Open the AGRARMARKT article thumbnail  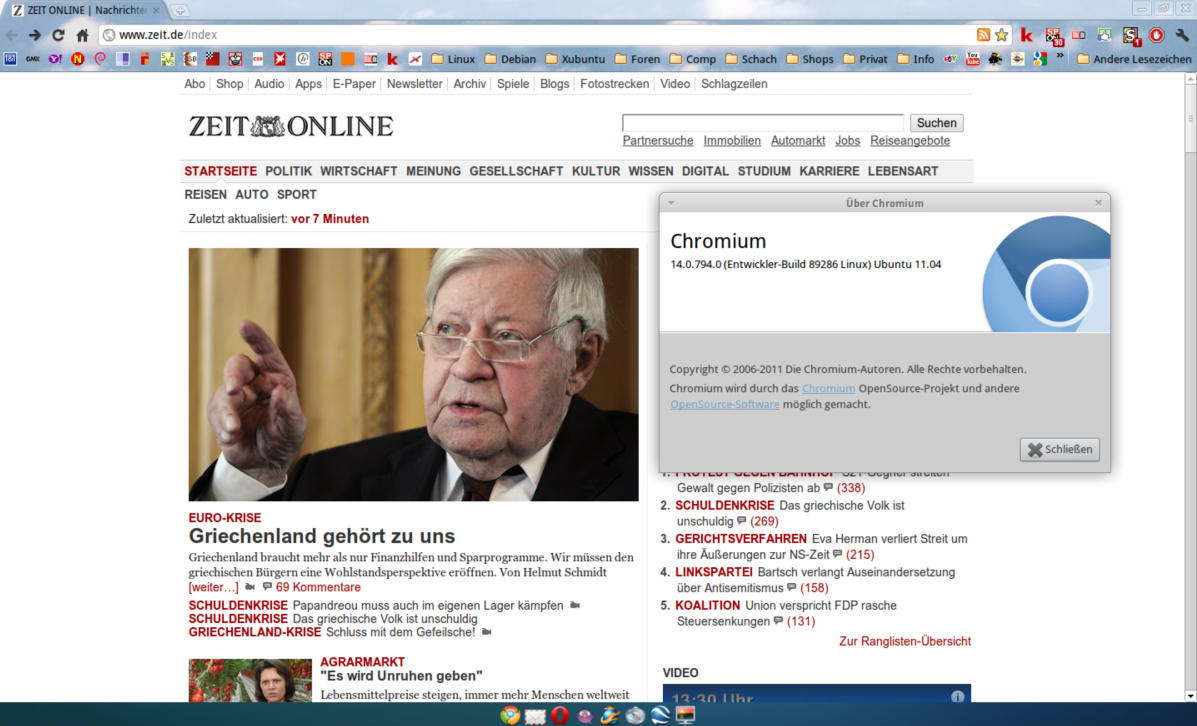click(250, 680)
